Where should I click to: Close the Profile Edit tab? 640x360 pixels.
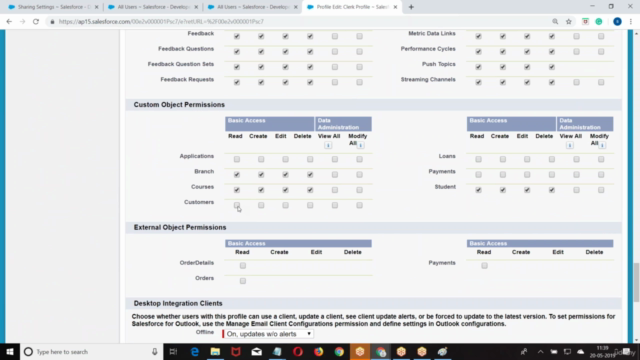(x=395, y=7)
